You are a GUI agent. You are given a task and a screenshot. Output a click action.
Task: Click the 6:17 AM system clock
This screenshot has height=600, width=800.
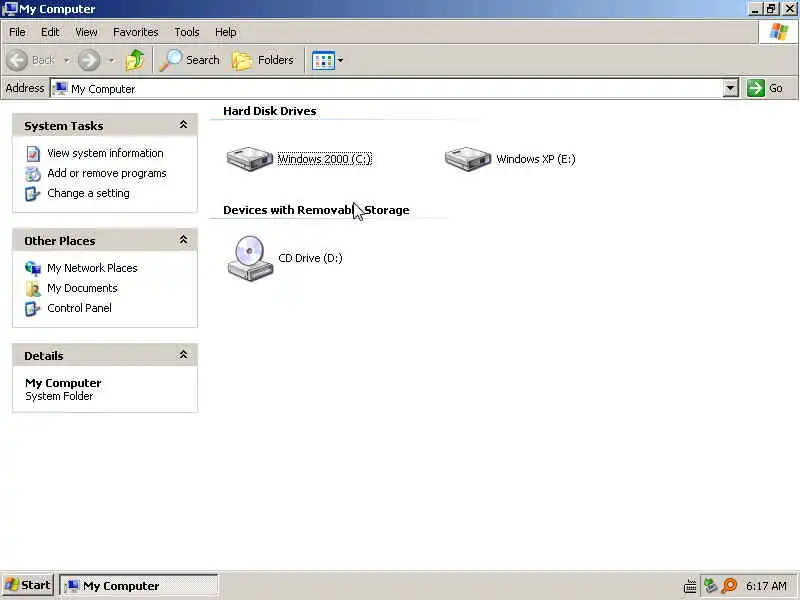pos(766,586)
